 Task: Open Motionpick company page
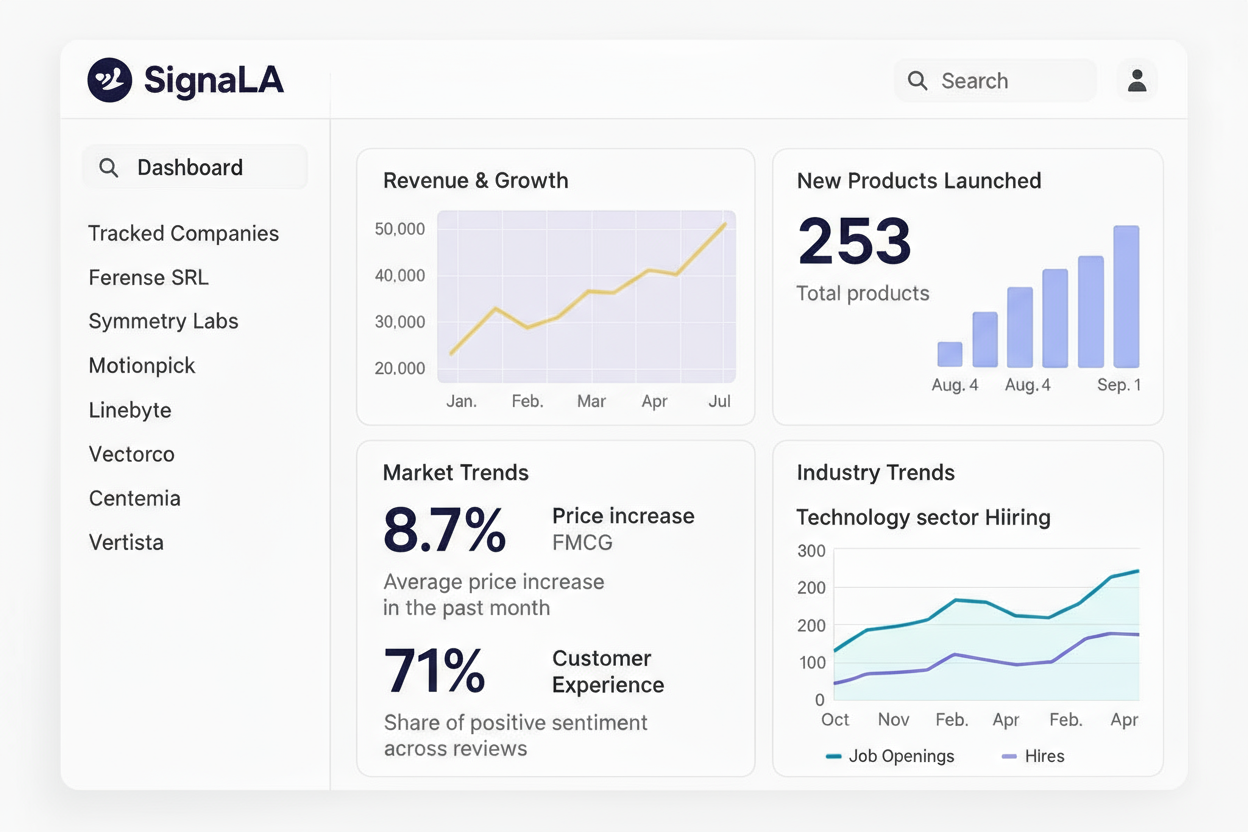click(142, 366)
